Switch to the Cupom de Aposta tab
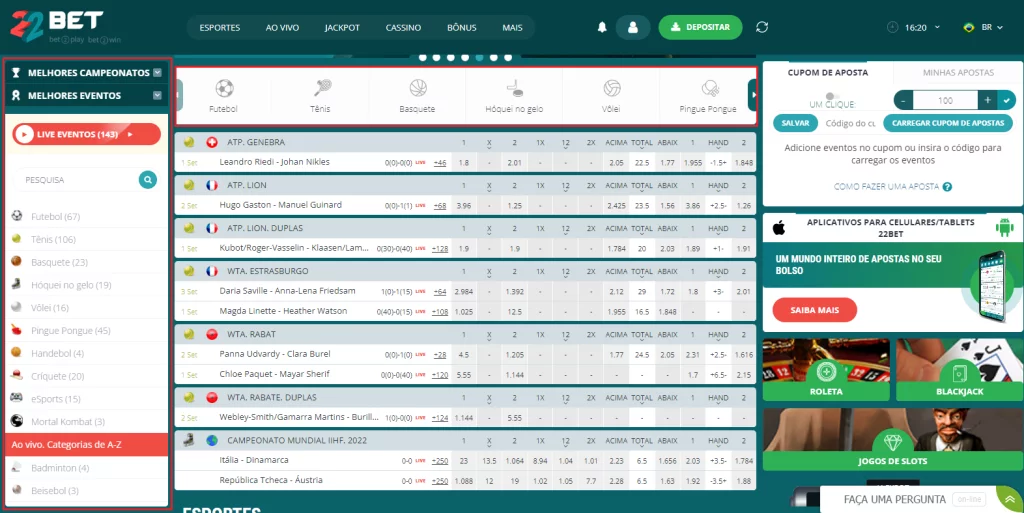This screenshot has width=1024, height=513. (828, 72)
